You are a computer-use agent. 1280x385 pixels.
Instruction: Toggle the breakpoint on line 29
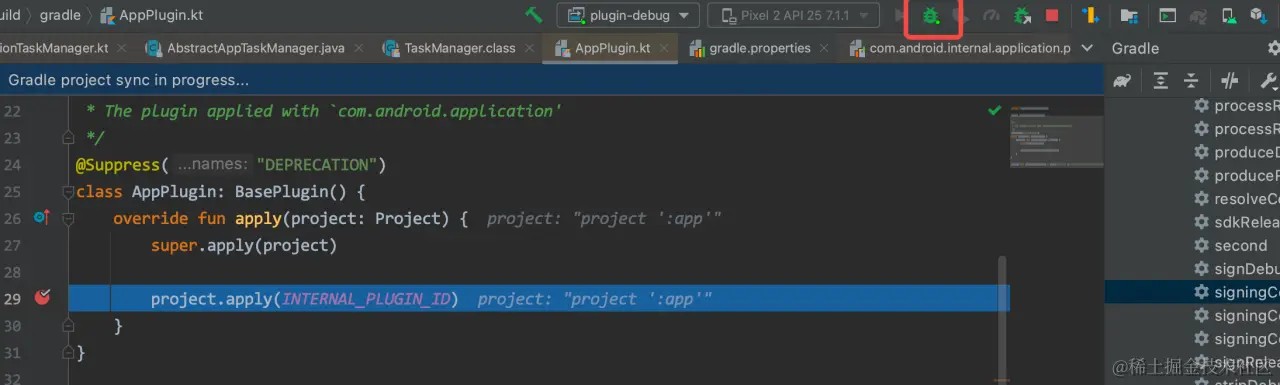tap(42, 298)
